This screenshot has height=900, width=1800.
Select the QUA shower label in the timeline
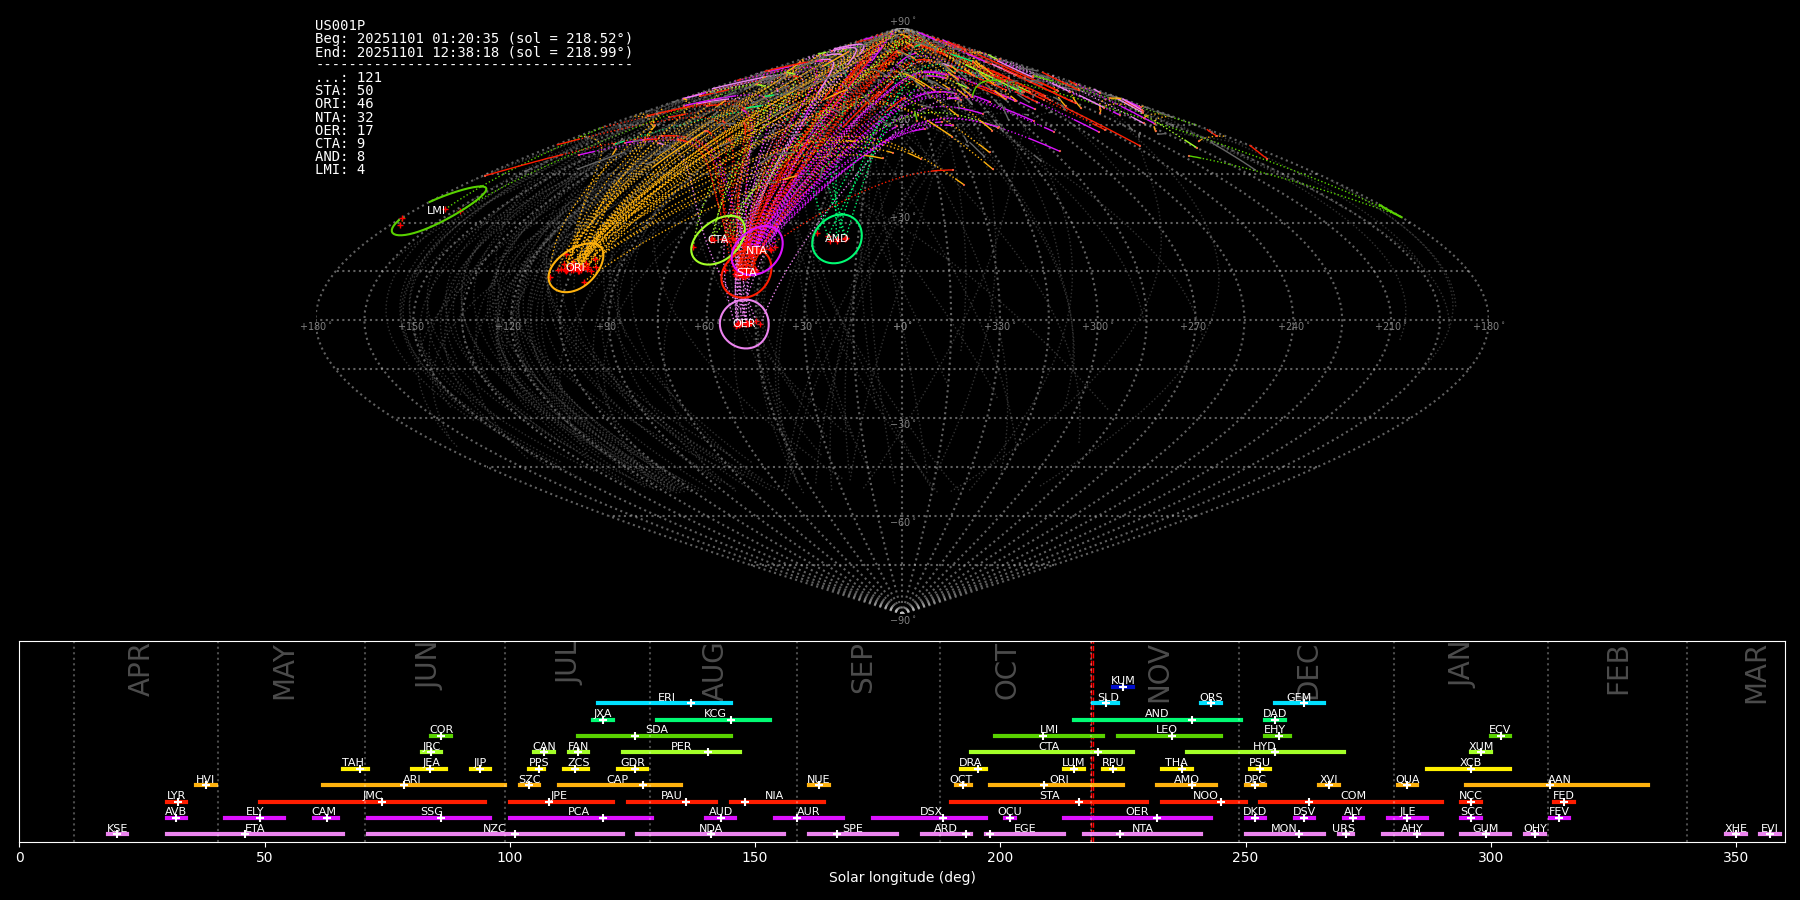pos(1407,780)
